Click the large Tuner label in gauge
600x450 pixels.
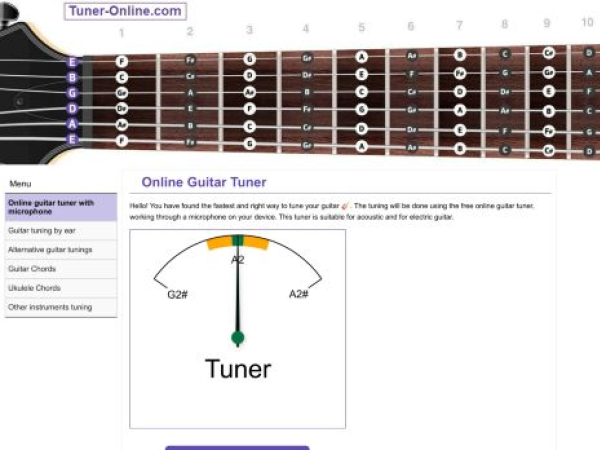click(x=238, y=369)
